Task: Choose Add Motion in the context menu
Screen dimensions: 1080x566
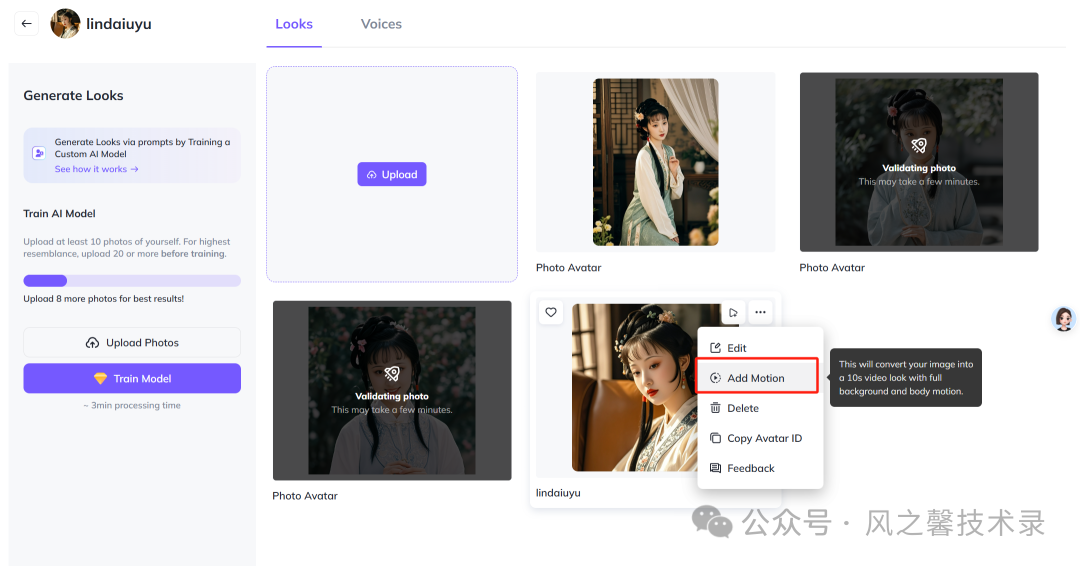Action: pyautogui.click(x=756, y=378)
